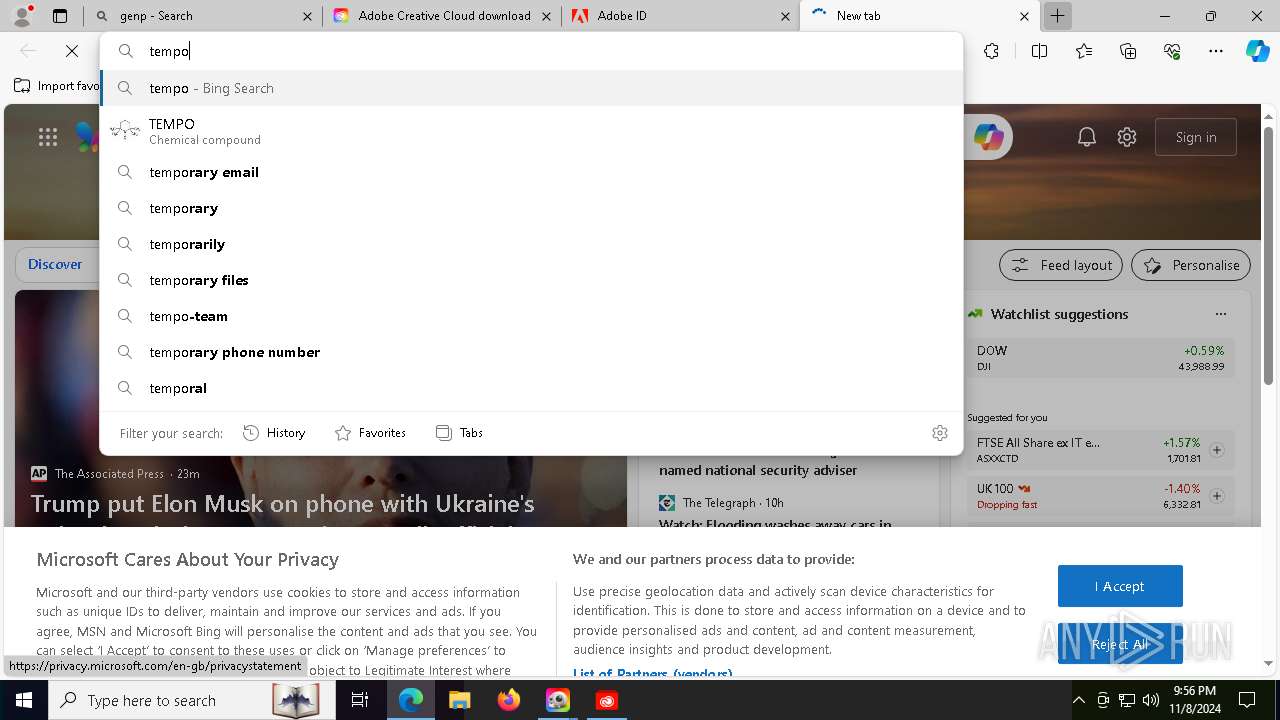Click I Accept on privacy banner
The width and height of the screenshot is (1280, 720).
[1120, 586]
